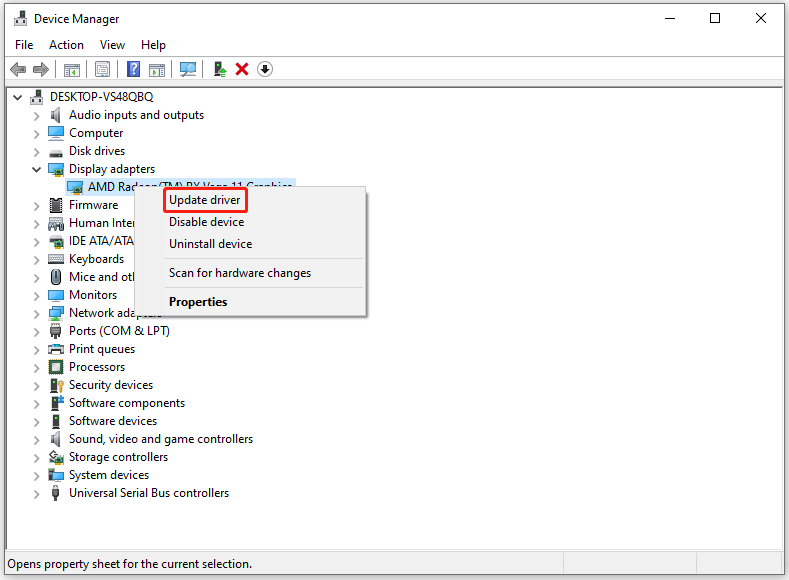Click the Help question mark toolbar icon
Image resolution: width=789 pixels, height=580 pixels.
(133, 69)
